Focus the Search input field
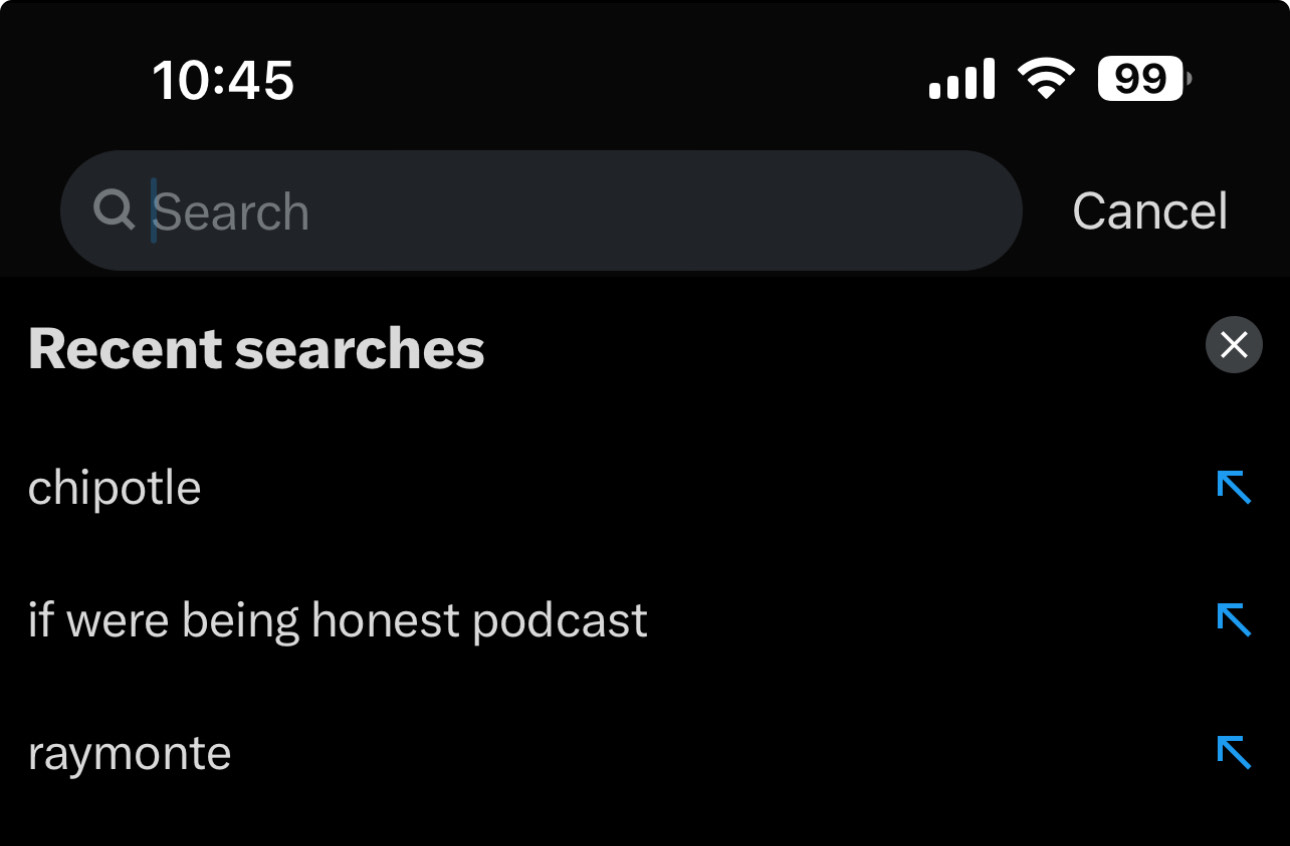This screenshot has height=846, width=1290. click(x=541, y=211)
